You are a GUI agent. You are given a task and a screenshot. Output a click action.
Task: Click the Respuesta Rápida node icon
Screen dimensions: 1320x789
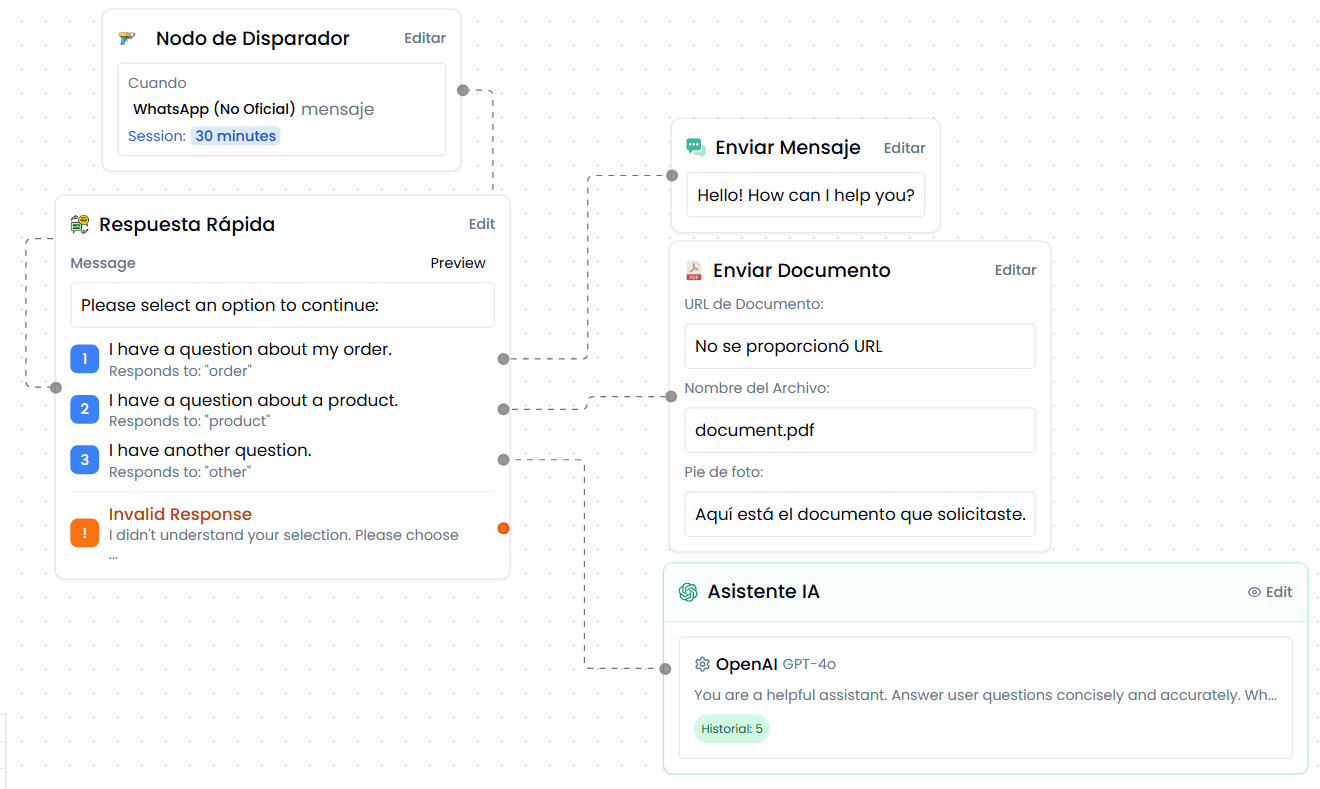pyautogui.click(x=80, y=225)
